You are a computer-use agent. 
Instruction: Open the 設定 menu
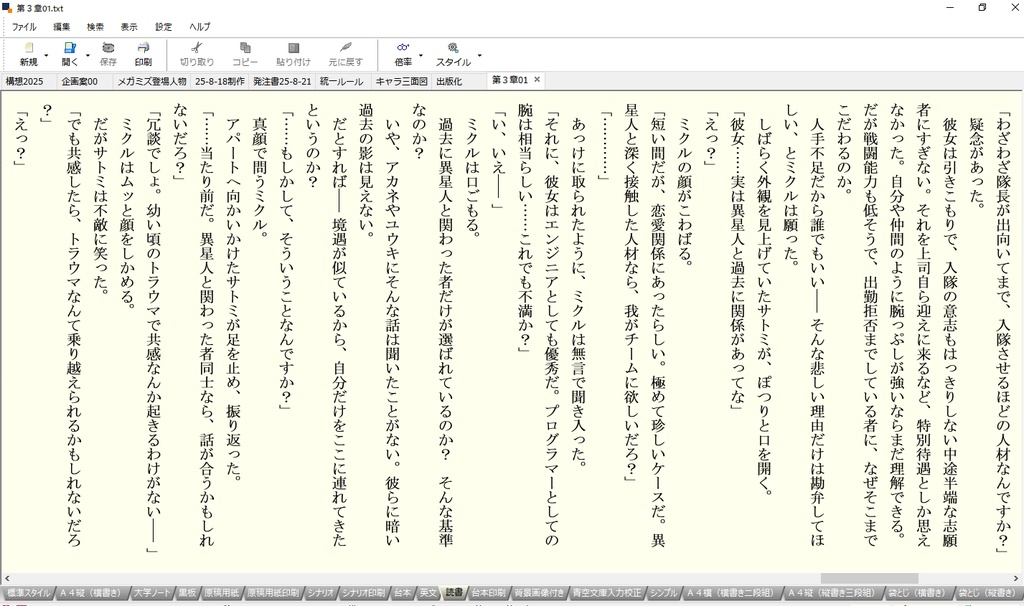tap(163, 27)
